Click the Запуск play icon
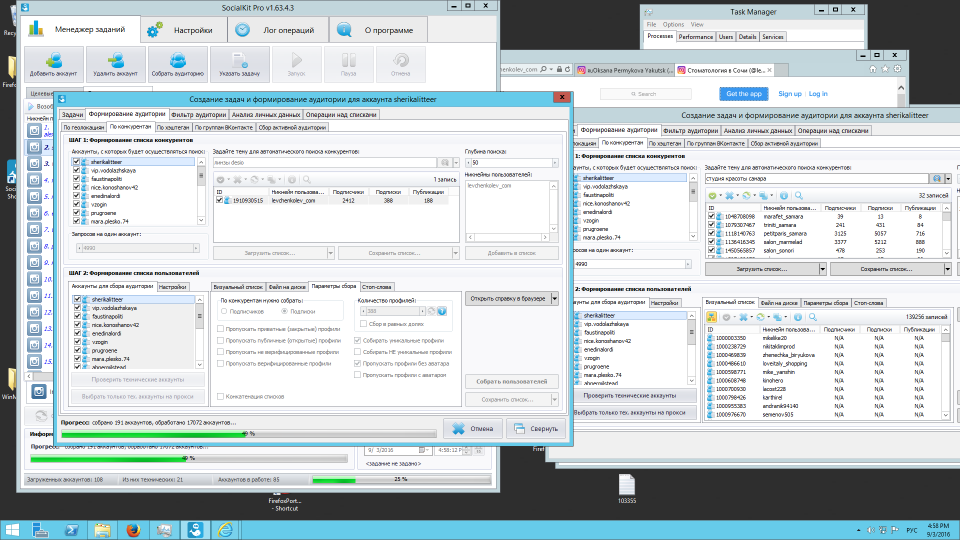The height and width of the screenshot is (540, 960). point(296,60)
